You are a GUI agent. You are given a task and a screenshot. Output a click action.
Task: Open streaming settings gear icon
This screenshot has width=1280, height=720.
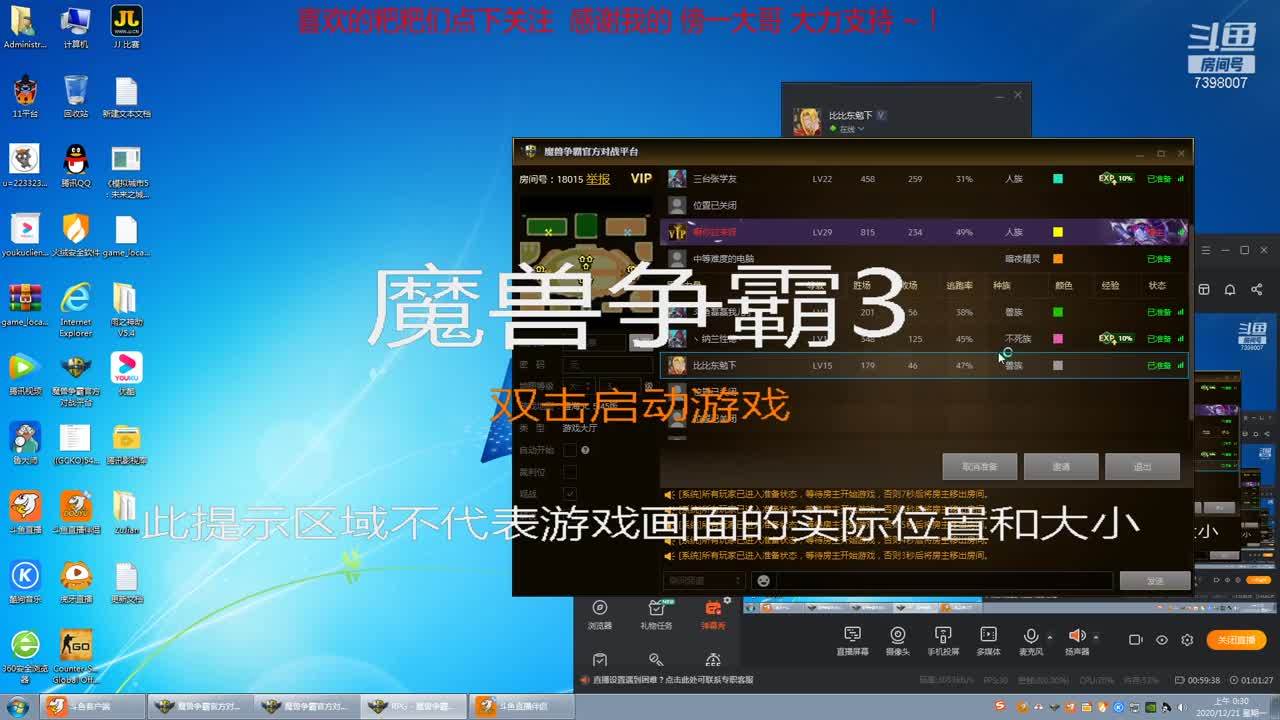pyautogui.click(x=1187, y=640)
